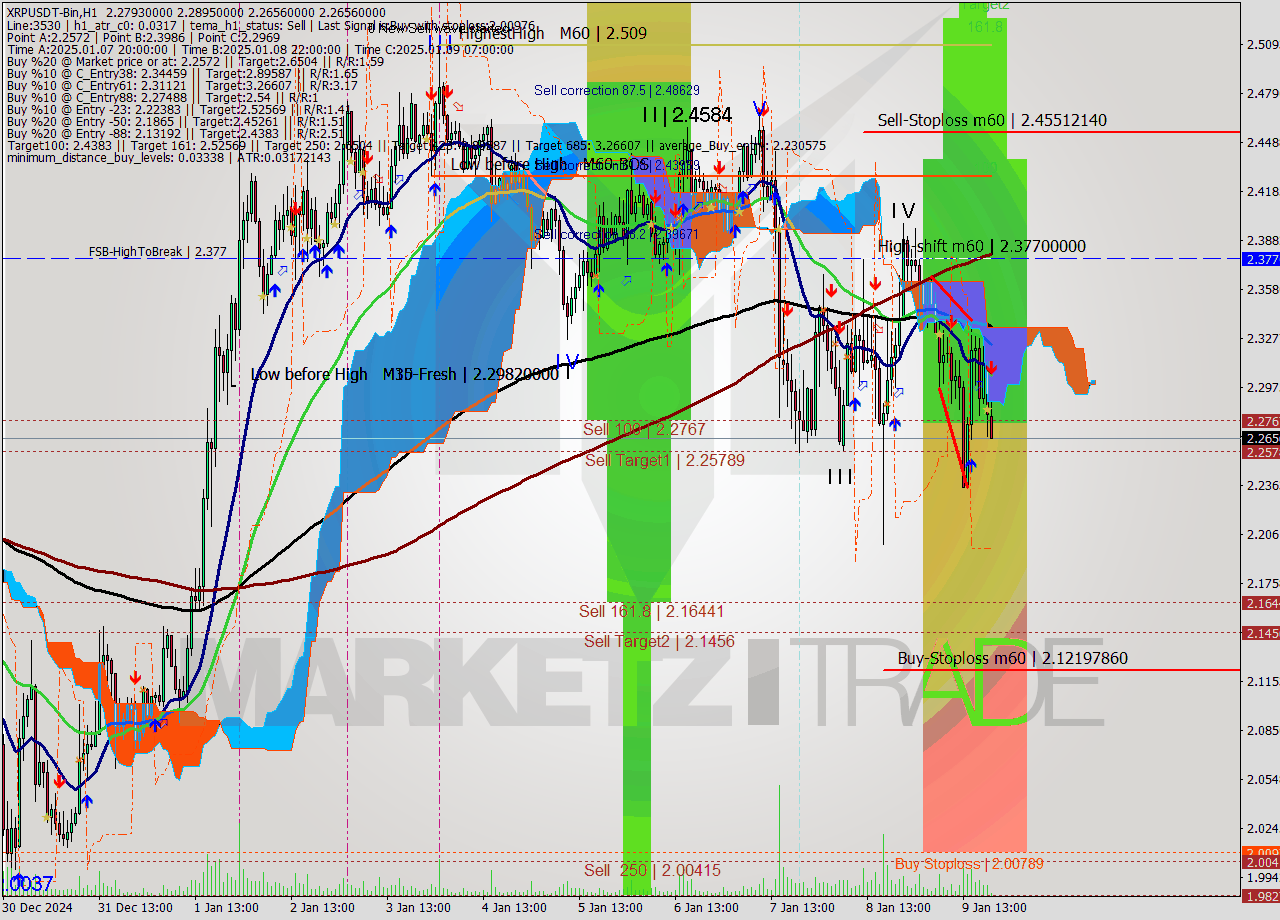This screenshot has width=1280, height=920.
Task: Click the 2.145 price axis tag
Action: click(1260, 633)
